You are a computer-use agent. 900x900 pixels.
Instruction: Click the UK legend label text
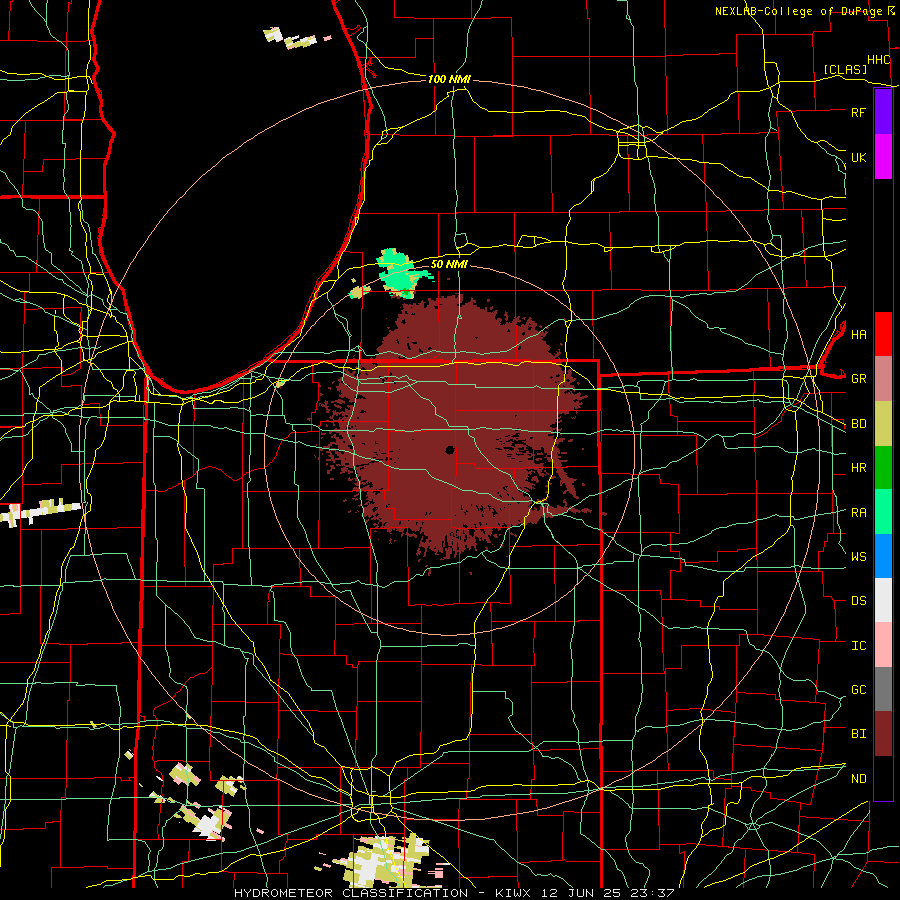point(858,157)
